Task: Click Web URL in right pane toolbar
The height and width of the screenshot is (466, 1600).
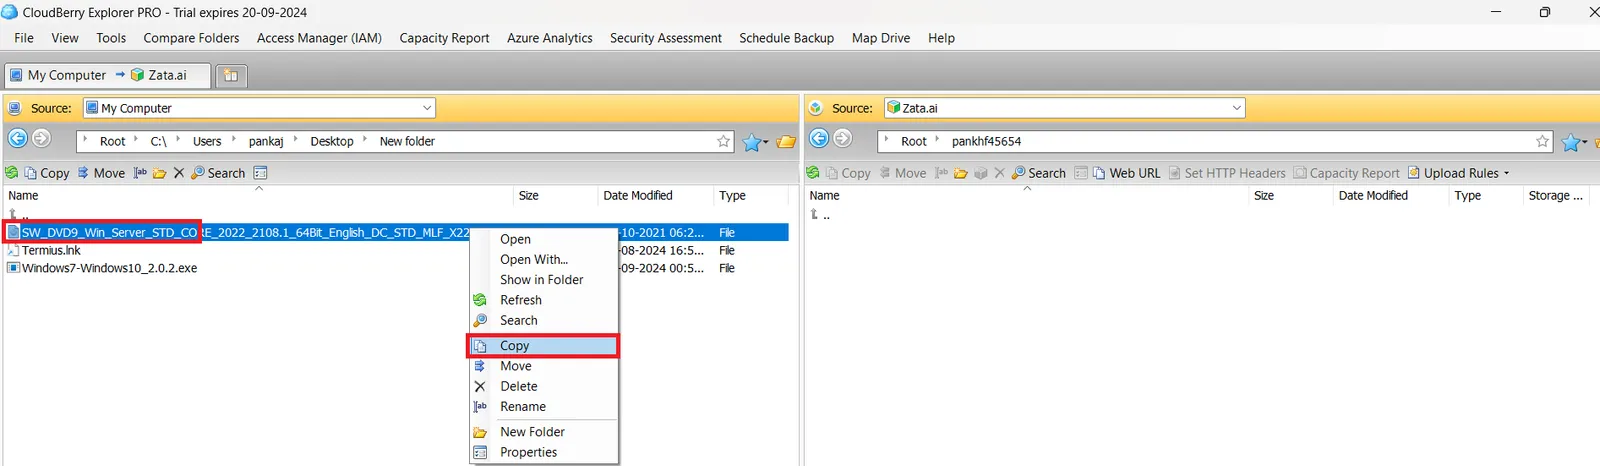Action: pos(1126,173)
